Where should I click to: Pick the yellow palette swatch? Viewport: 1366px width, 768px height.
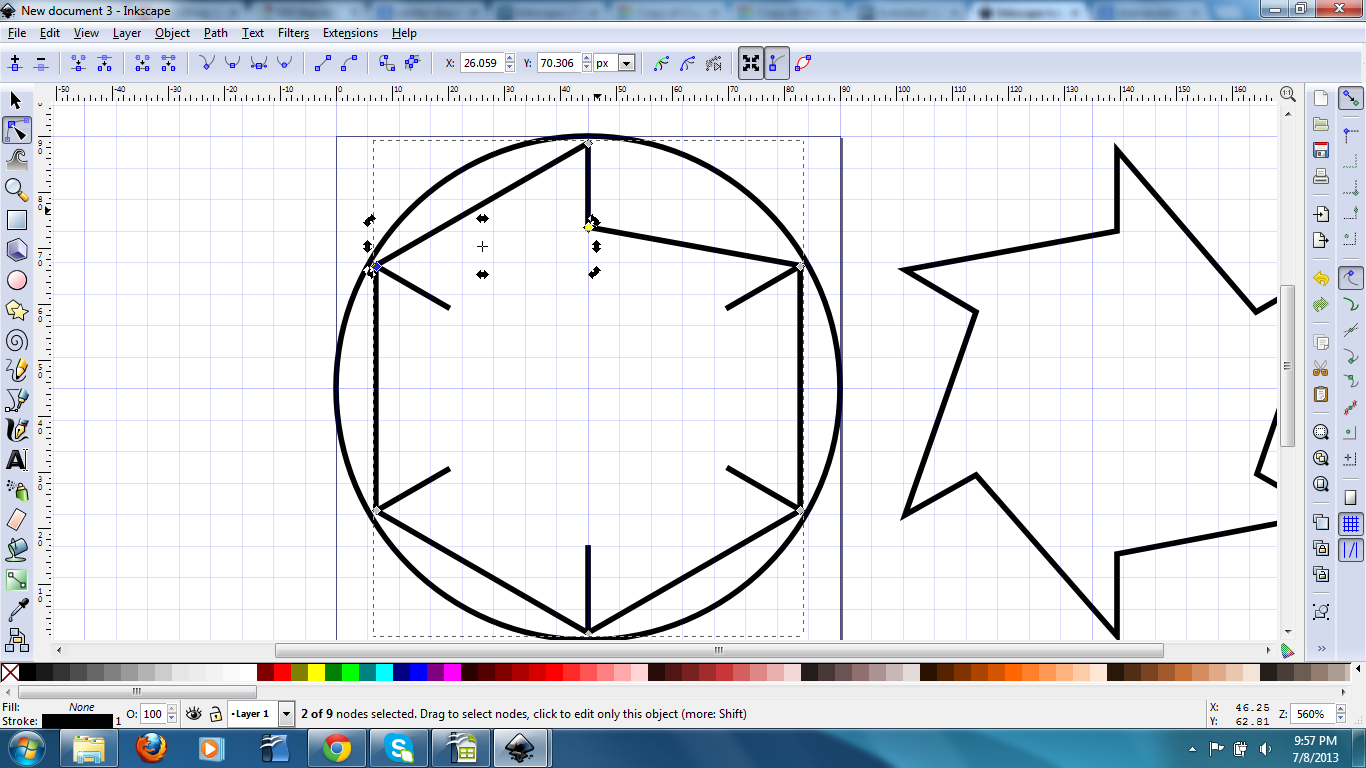pyautogui.click(x=317, y=672)
